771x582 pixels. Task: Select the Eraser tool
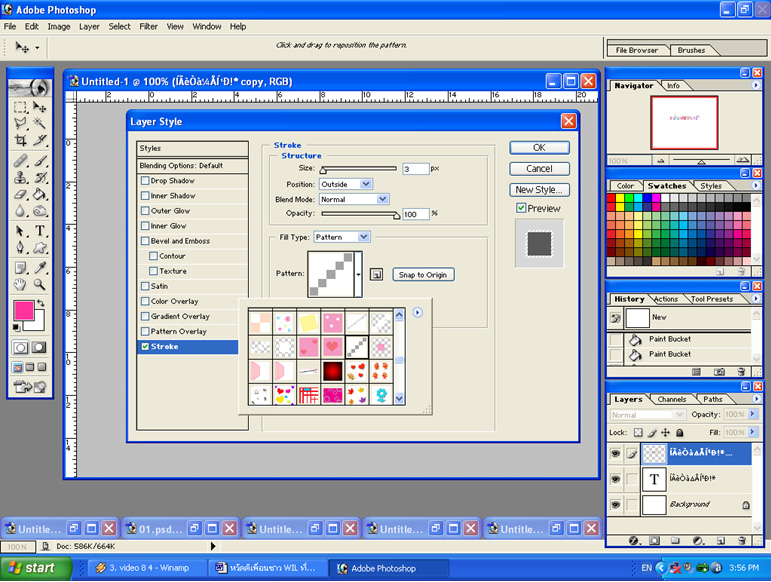[20, 194]
